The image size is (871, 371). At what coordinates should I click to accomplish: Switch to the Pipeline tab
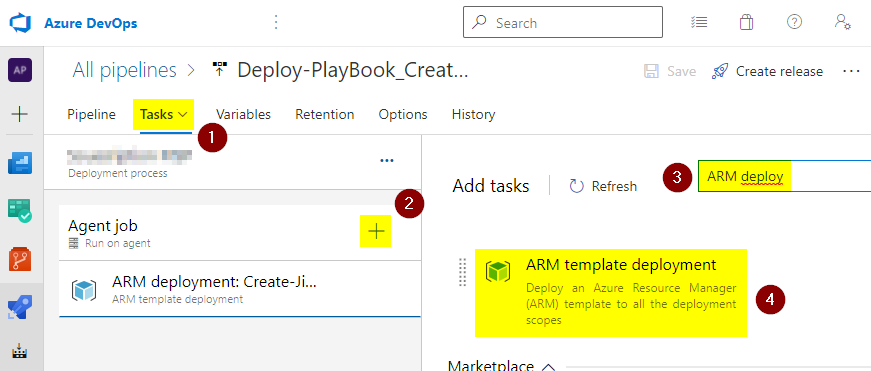[x=92, y=114]
